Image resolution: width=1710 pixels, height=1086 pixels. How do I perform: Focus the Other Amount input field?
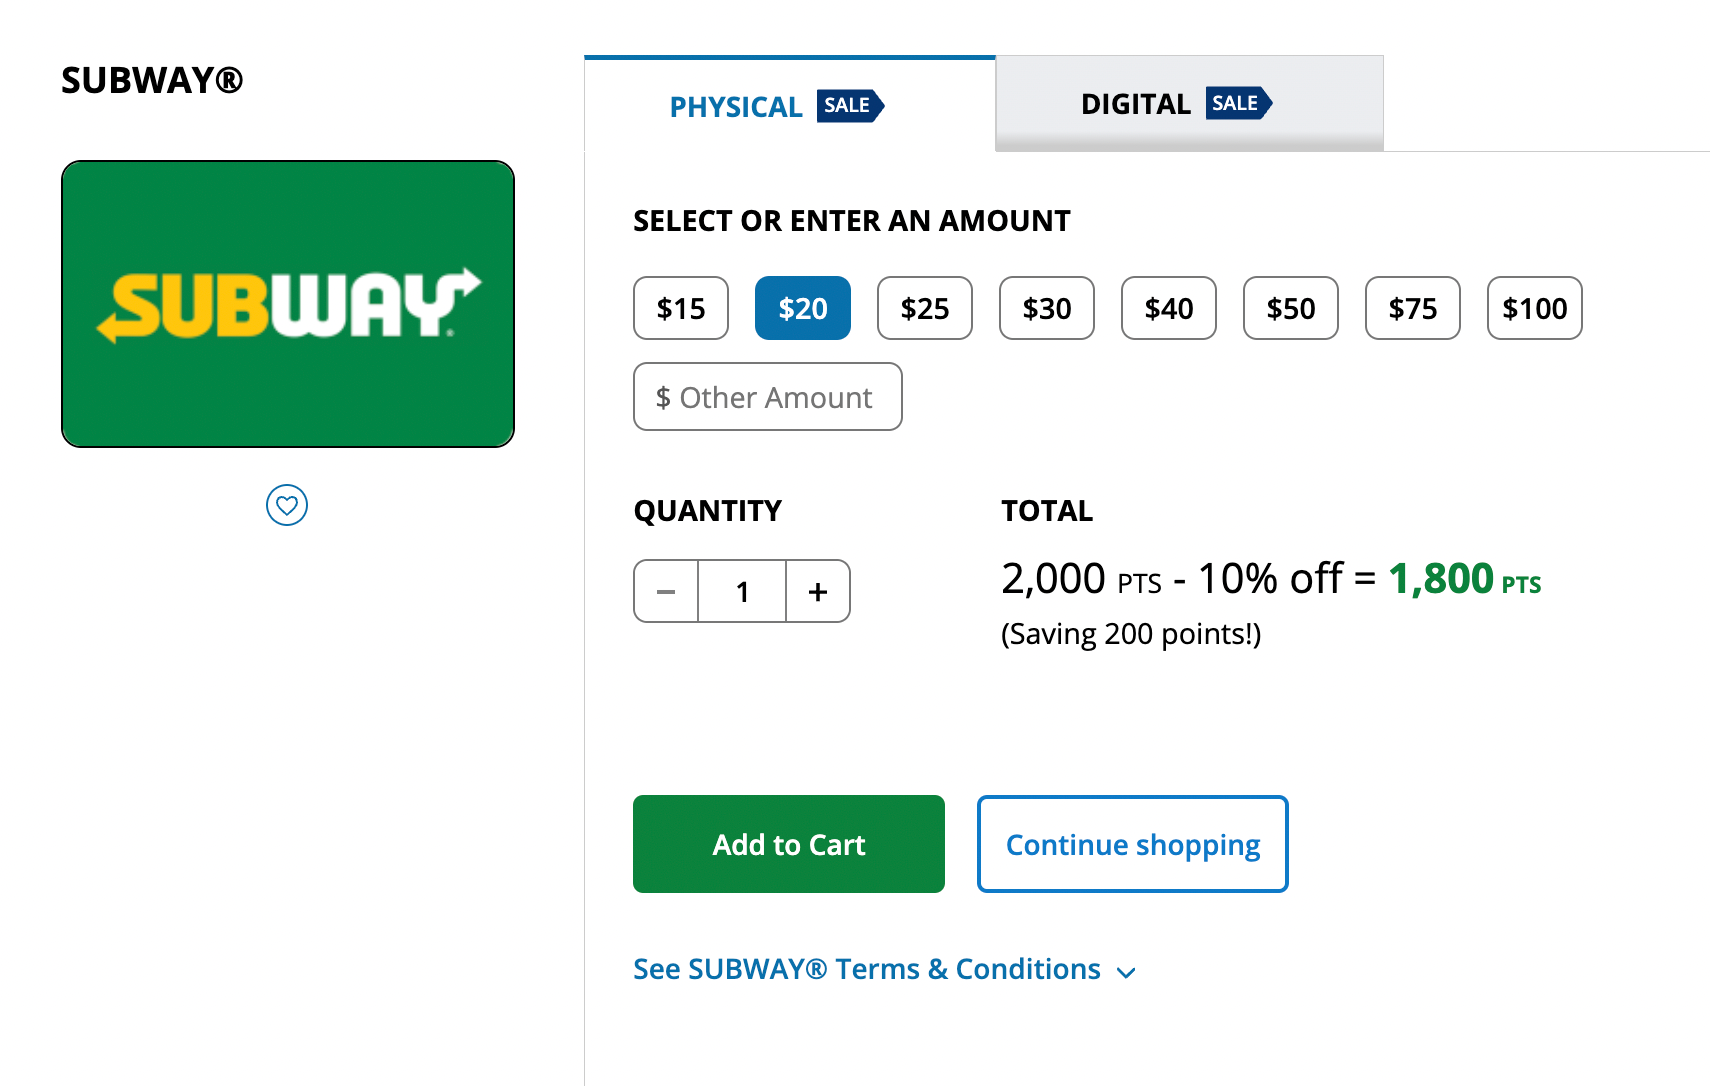(x=768, y=397)
